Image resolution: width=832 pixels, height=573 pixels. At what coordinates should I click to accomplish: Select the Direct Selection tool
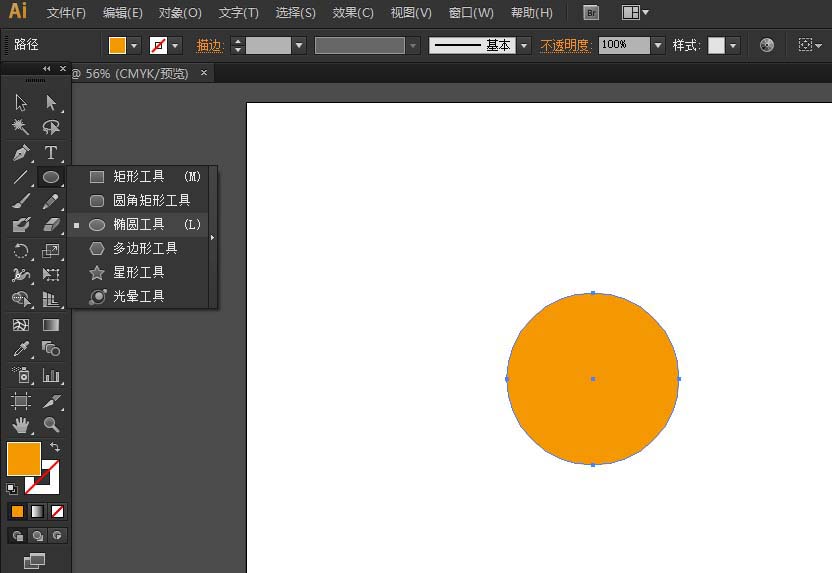pyautogui.click(x=51, y=102)
